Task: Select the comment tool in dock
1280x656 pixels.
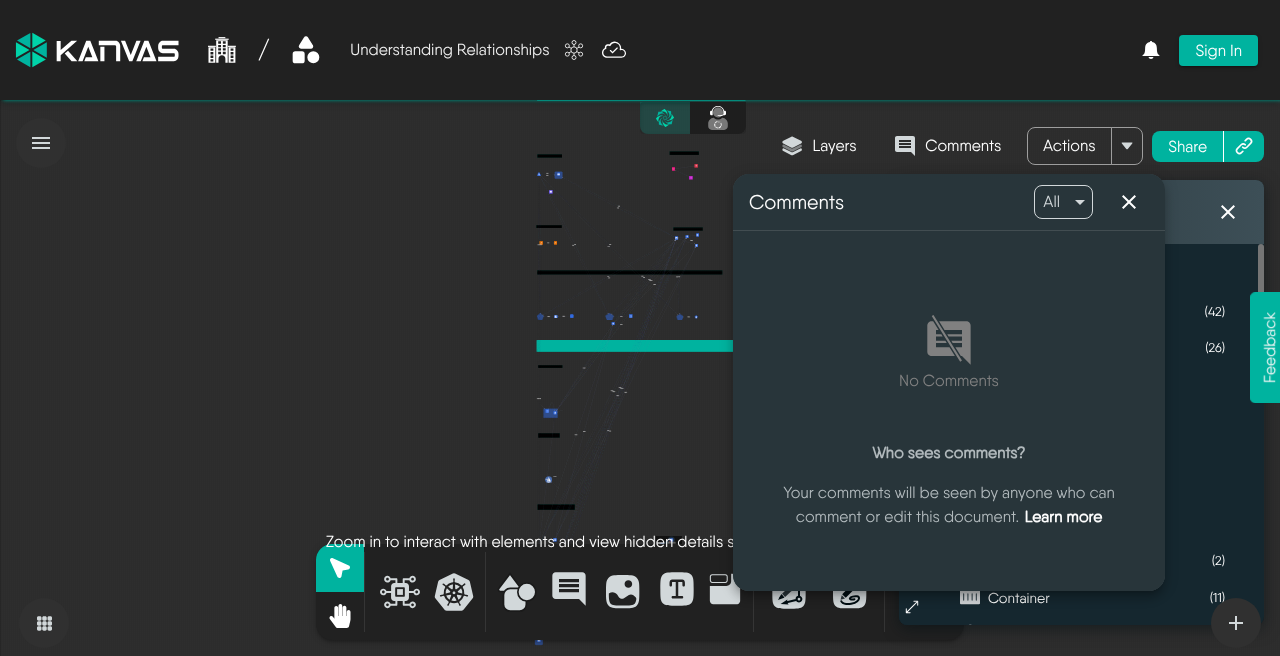Action: (x=569, y=589)
